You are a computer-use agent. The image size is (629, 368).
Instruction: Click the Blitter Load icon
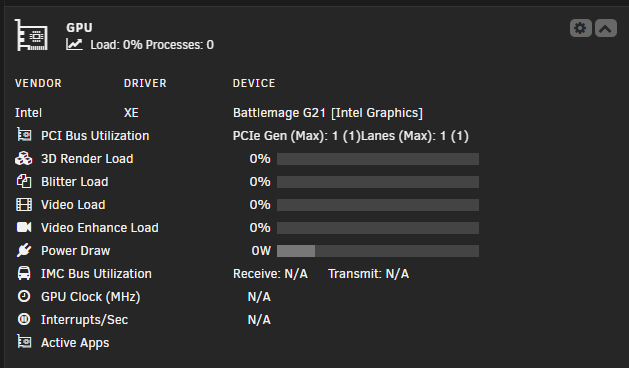24,181
